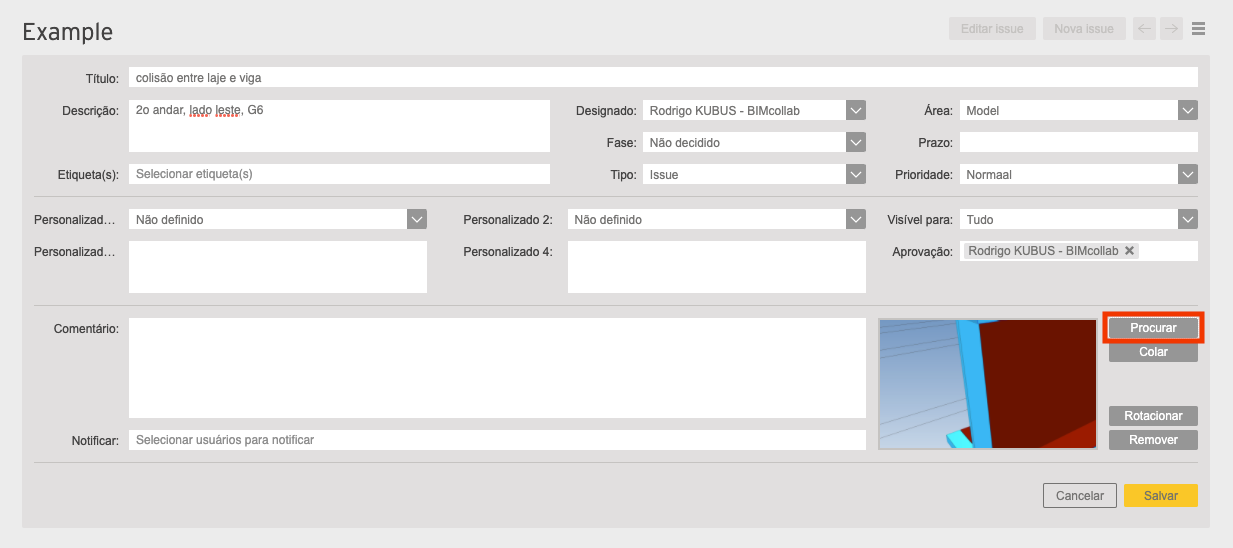
Task: Click the Etiqueta(s) selection field
Action: coord(339,174)
